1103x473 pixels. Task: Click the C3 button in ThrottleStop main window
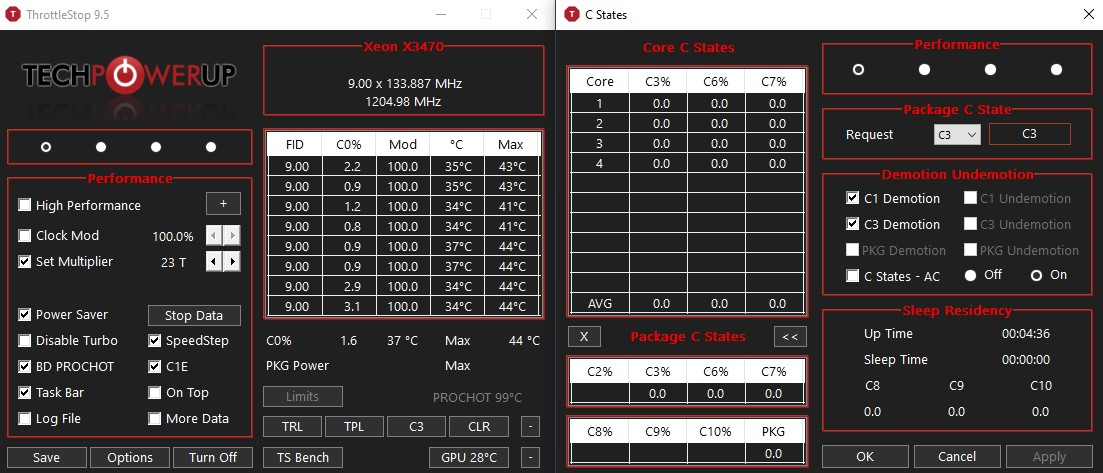coord(416,427)
